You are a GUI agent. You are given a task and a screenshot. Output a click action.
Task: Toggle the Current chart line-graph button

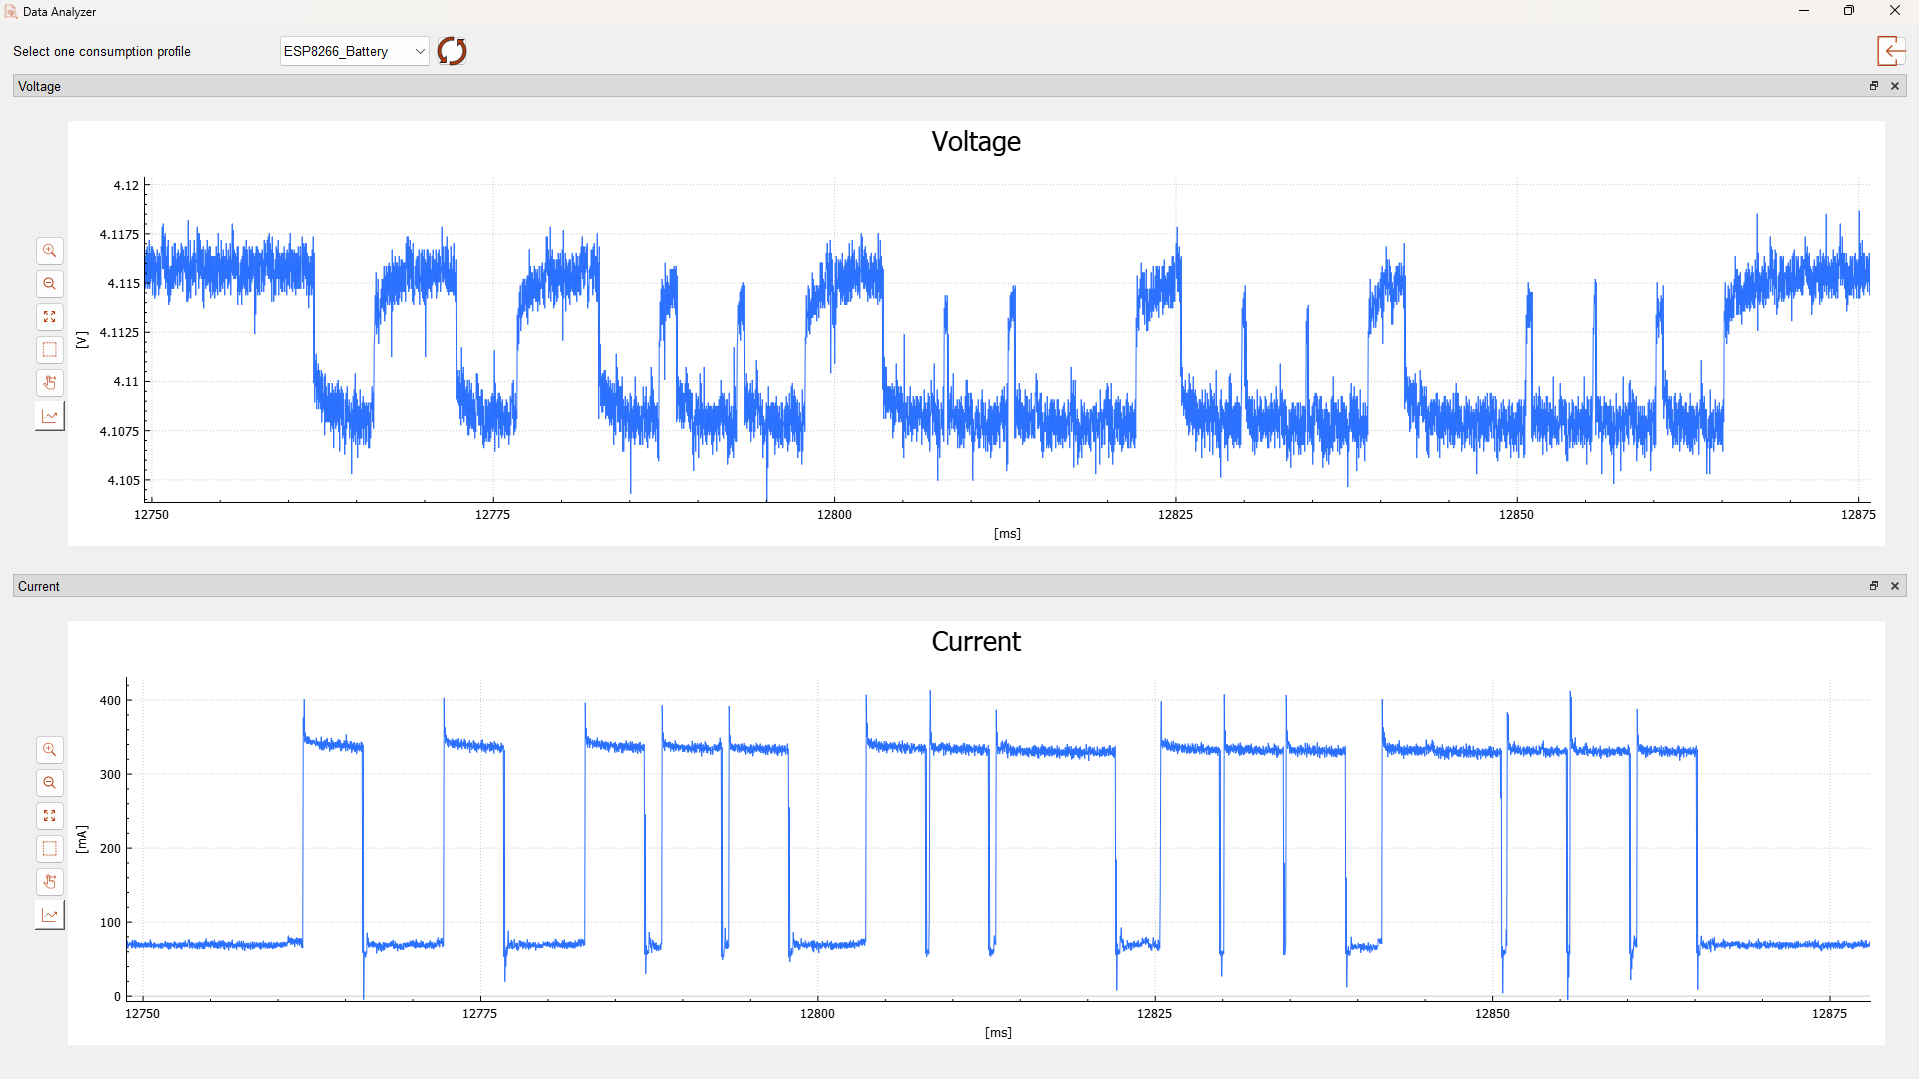[49, 915]
